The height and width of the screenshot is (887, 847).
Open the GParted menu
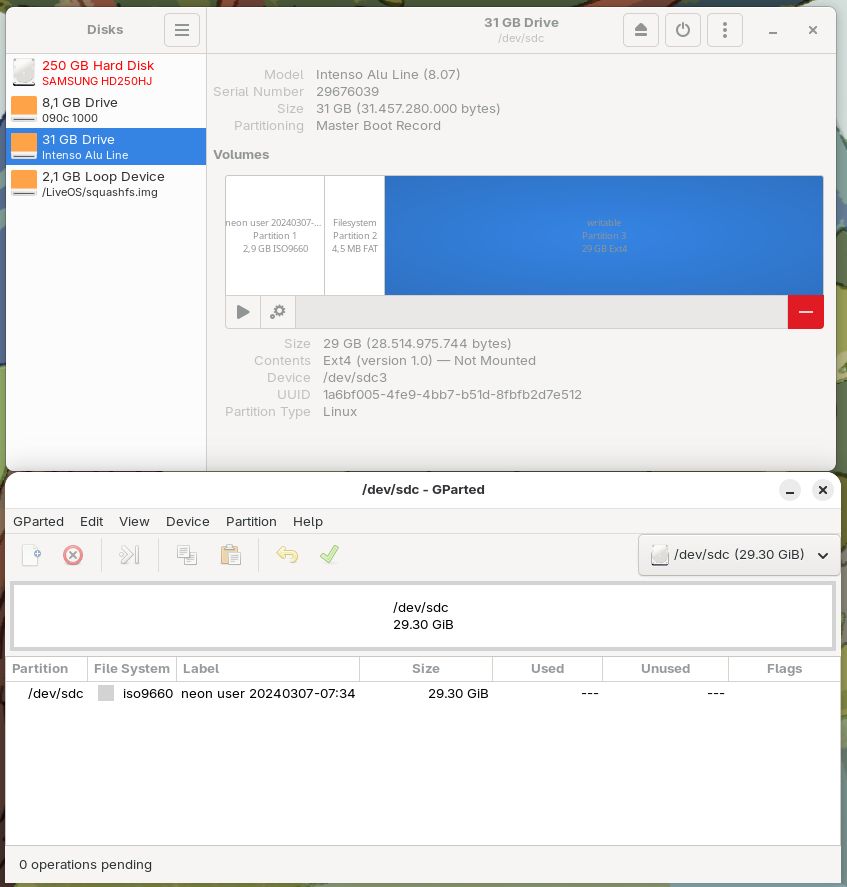point(38,521)
